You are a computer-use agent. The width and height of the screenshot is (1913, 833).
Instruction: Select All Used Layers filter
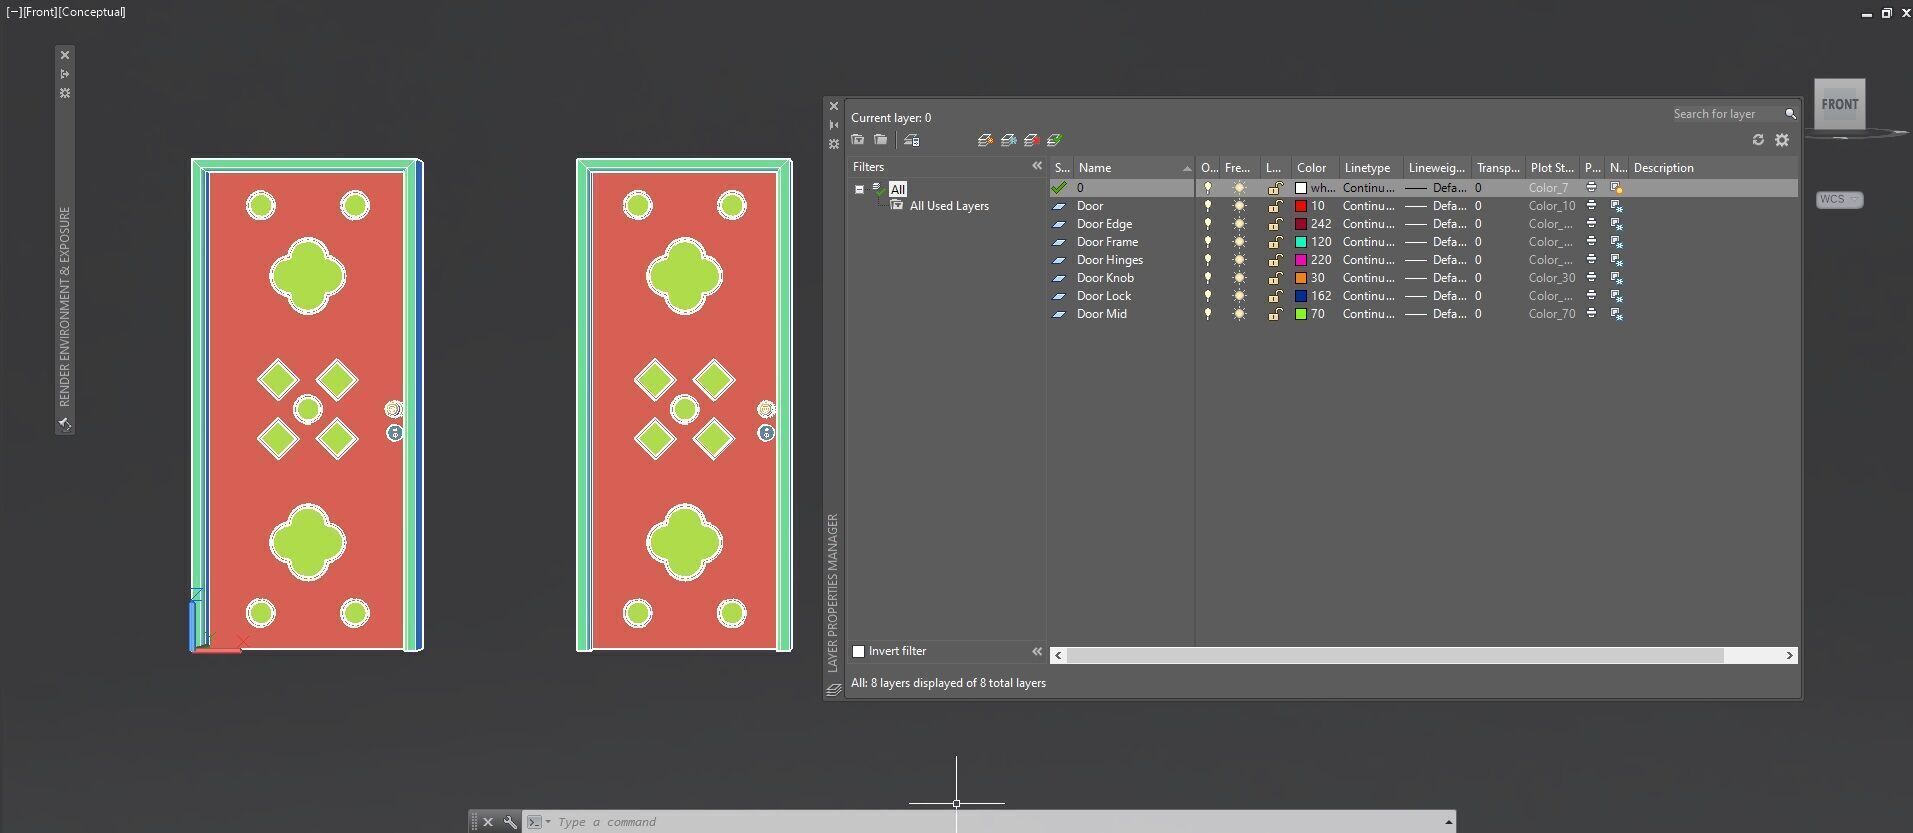949,206
